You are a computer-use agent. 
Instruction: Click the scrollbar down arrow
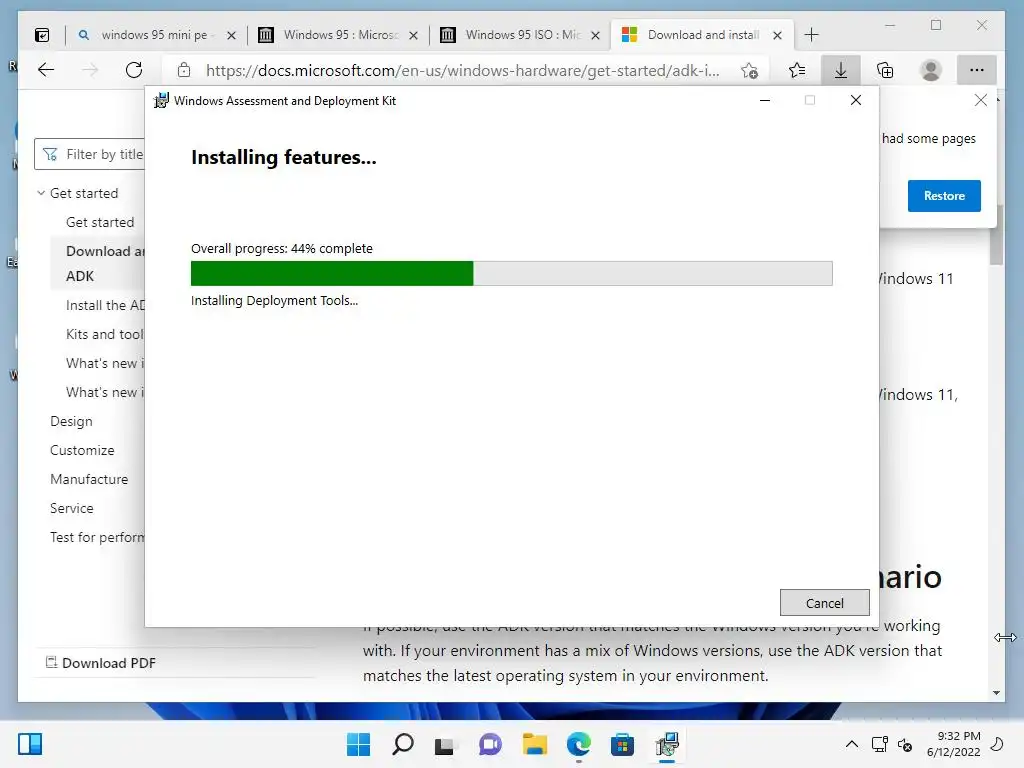[996, 692]
